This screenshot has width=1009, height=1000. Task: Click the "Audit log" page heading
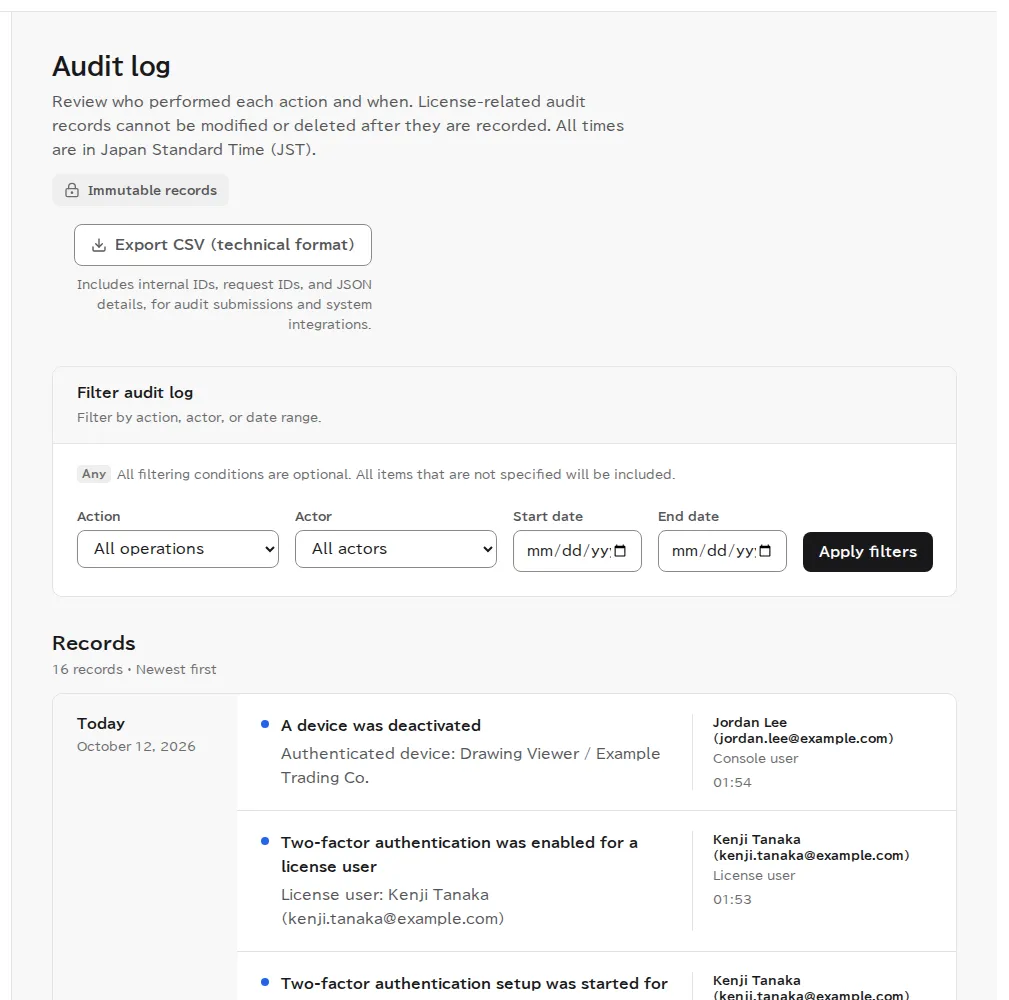click(111, 66)
